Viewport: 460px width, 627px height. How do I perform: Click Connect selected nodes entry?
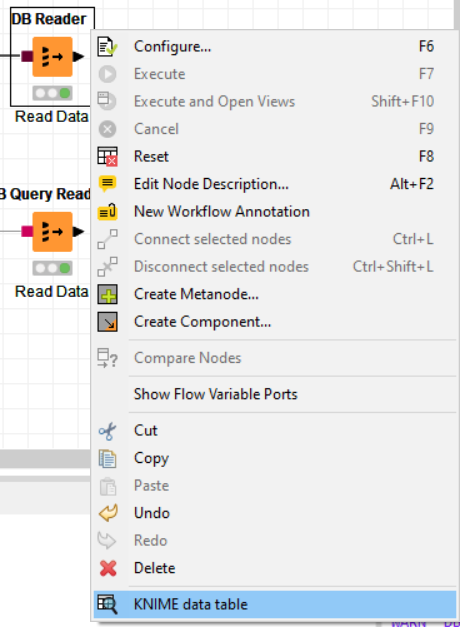[274, 239]
